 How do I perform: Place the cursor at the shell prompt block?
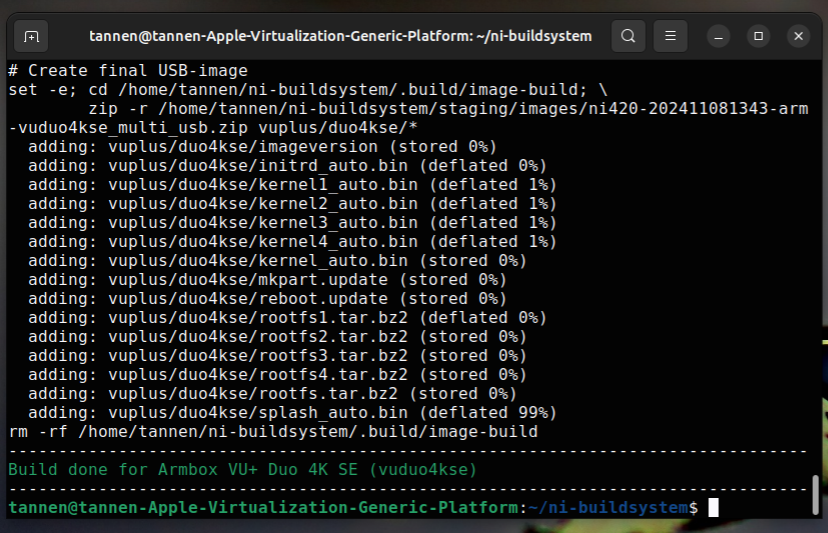[713, 508]
